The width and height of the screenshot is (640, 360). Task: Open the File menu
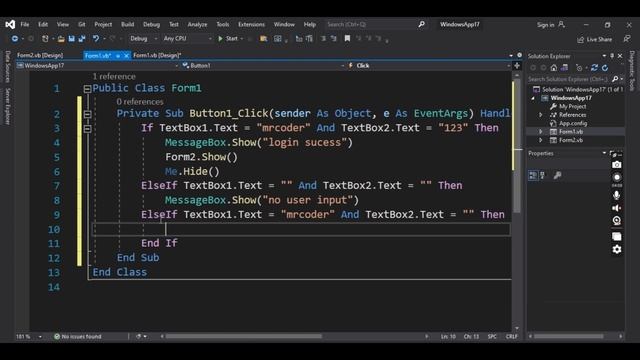click(x=25, y=24)
